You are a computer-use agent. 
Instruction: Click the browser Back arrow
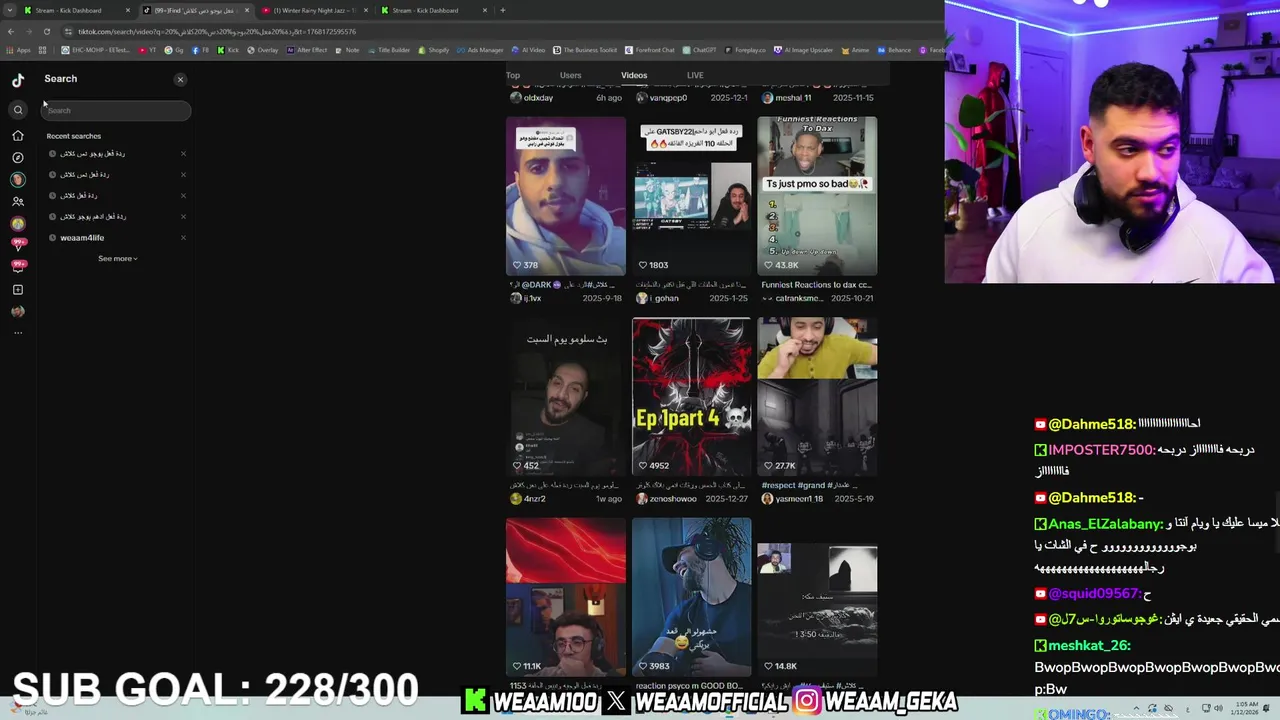click(11, 31)
